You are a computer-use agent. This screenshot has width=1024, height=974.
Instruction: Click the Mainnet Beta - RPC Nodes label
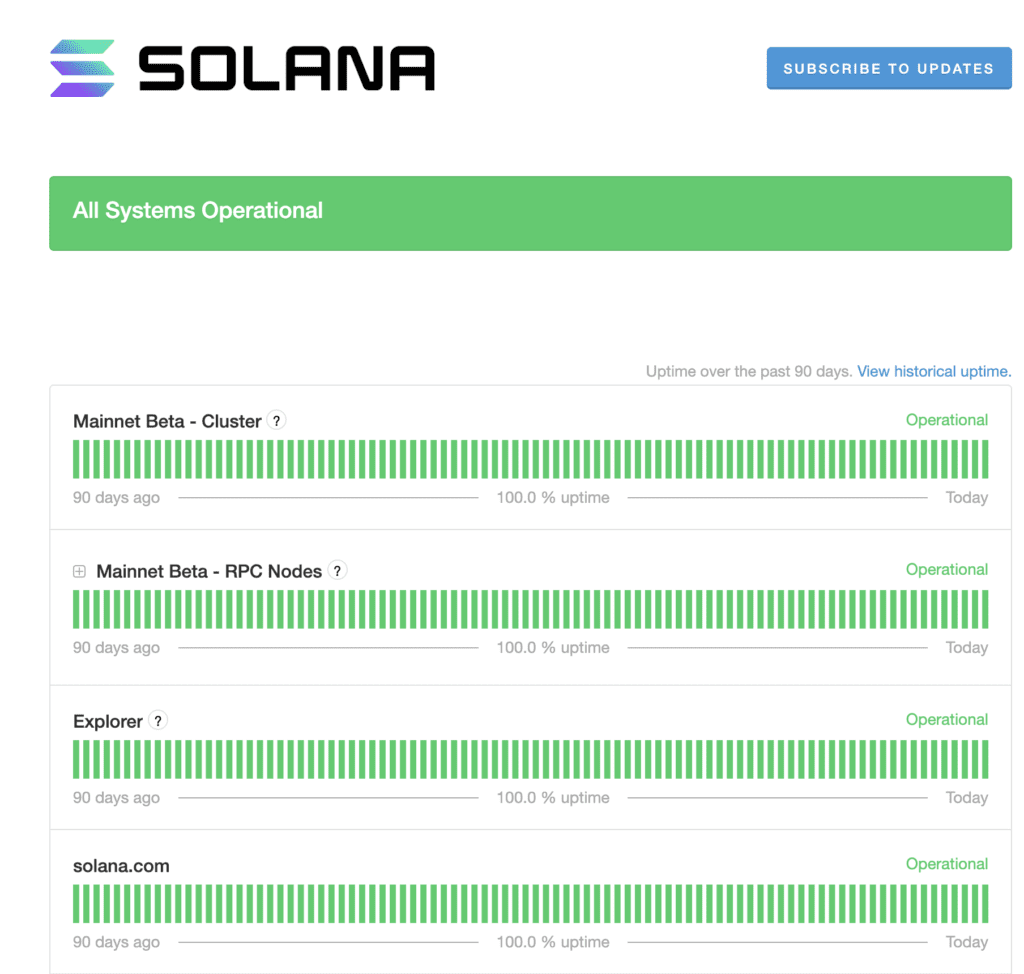(209, 572)
